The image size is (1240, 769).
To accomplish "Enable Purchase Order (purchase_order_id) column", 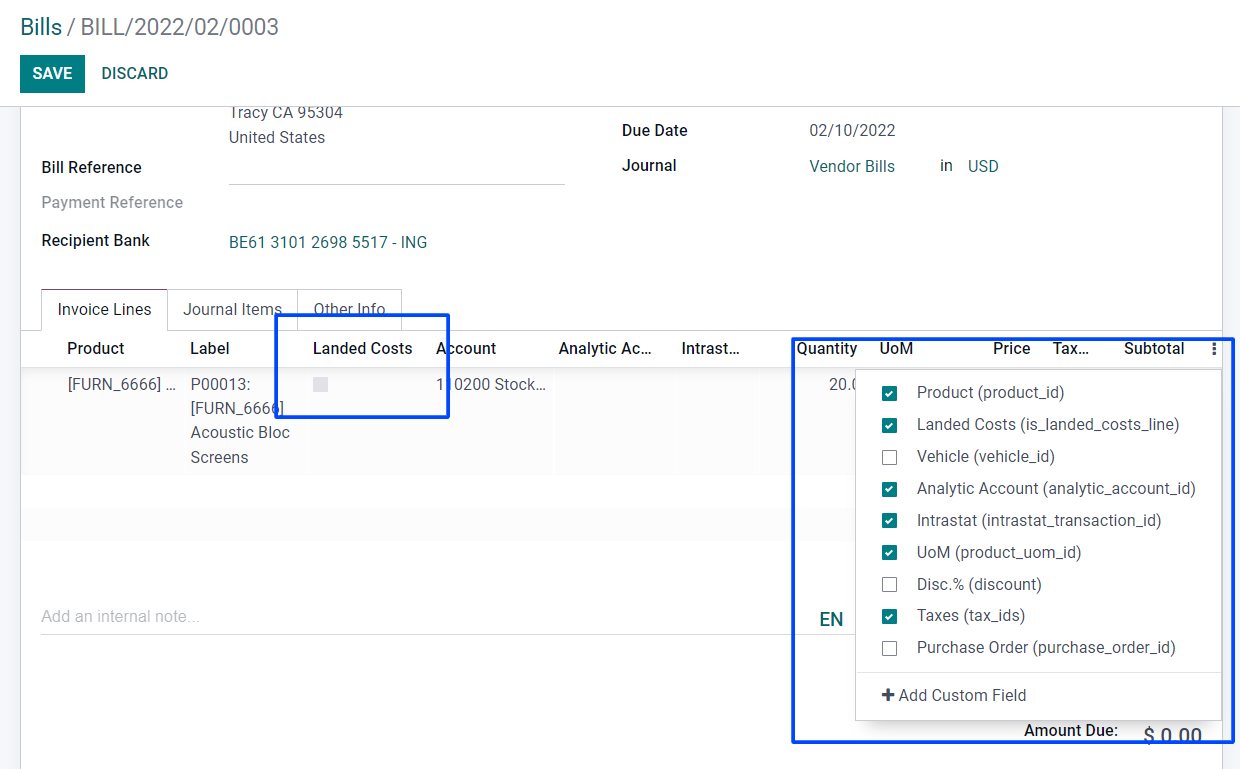I will pos(889,648).
